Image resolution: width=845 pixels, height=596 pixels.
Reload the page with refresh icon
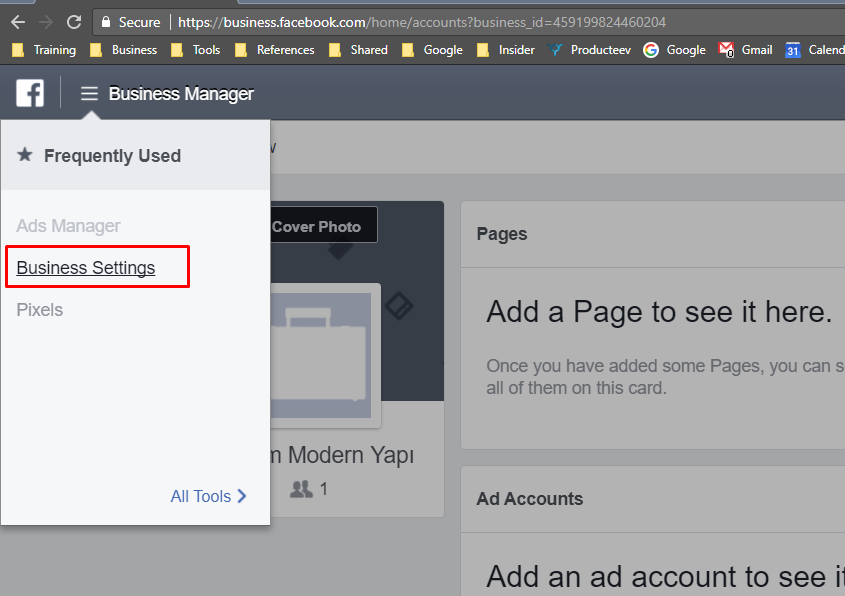(73, 22)
